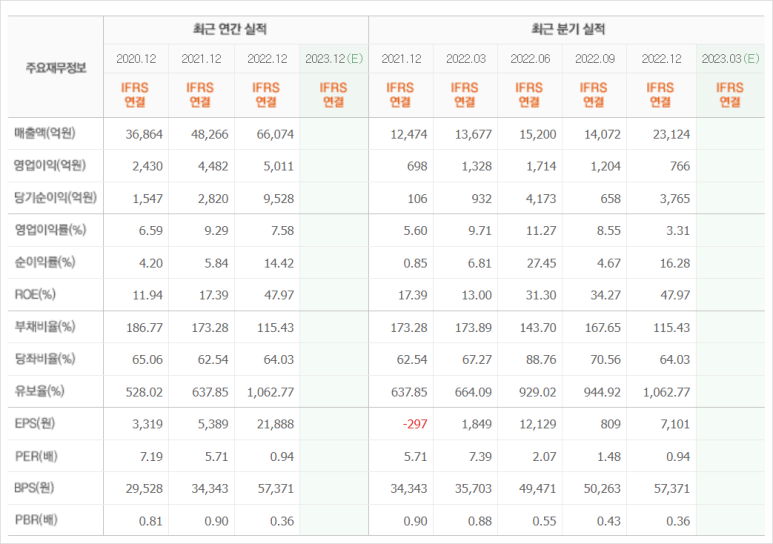Click net income value 3,765
Image resolution: width=773 pixels, height=544 pixels.
coord(675,199)
